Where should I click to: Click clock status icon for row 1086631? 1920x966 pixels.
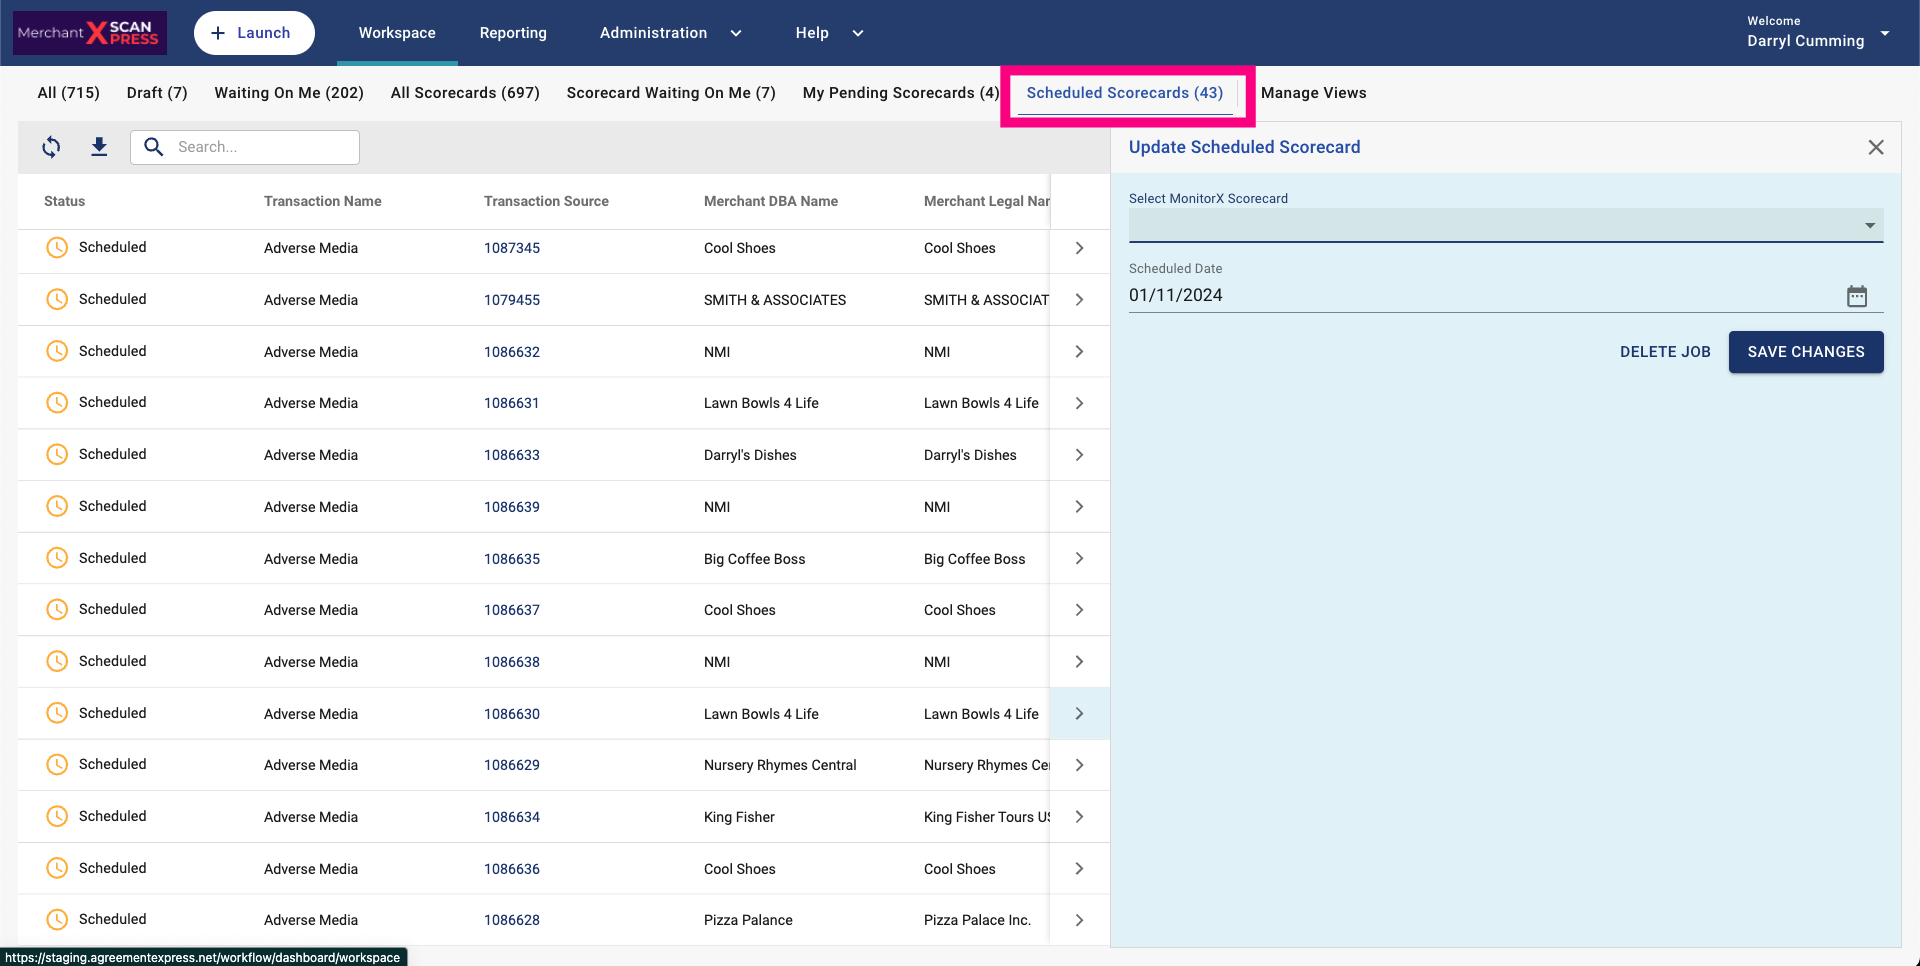[58, 402]
